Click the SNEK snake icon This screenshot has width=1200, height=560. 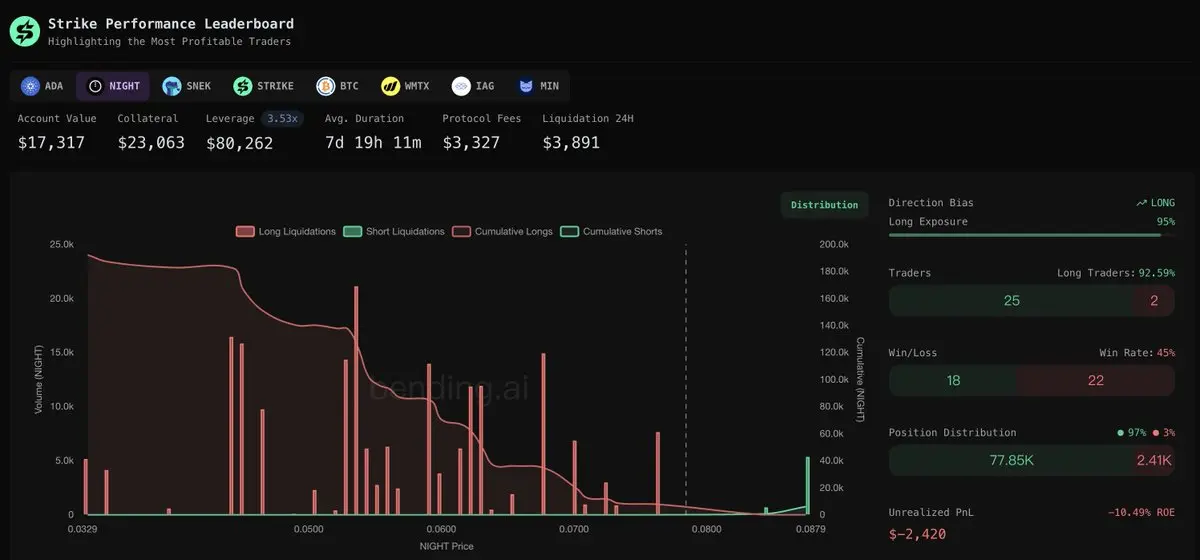[172, 86]
